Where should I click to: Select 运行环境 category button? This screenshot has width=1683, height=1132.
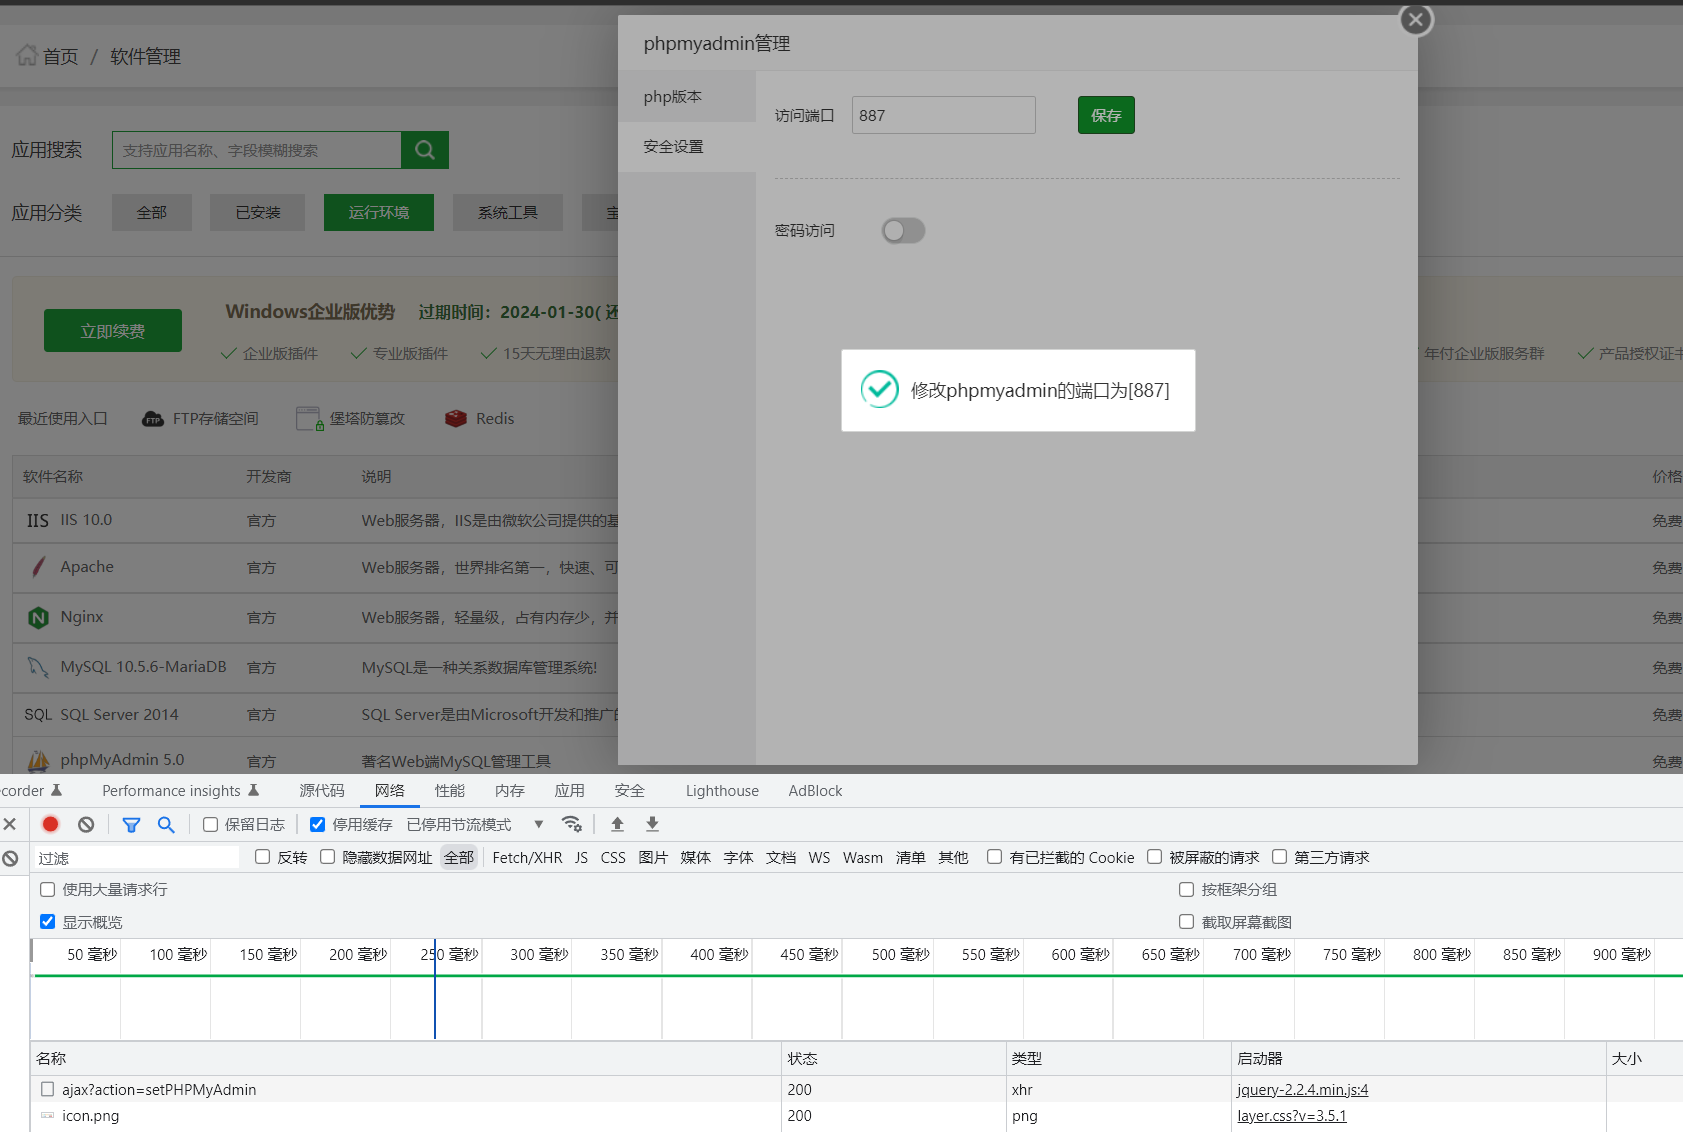coord(379,212)
